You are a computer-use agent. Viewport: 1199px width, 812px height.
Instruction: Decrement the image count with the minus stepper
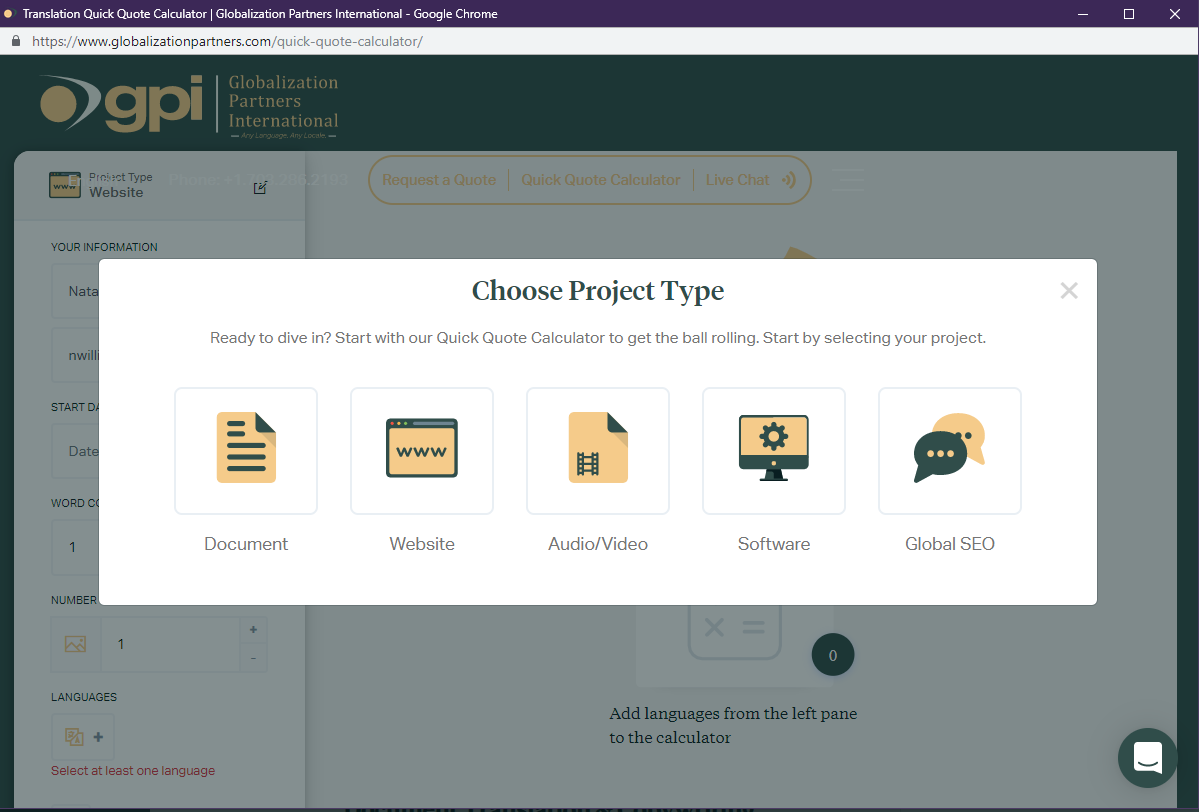(x=253, y=659)
